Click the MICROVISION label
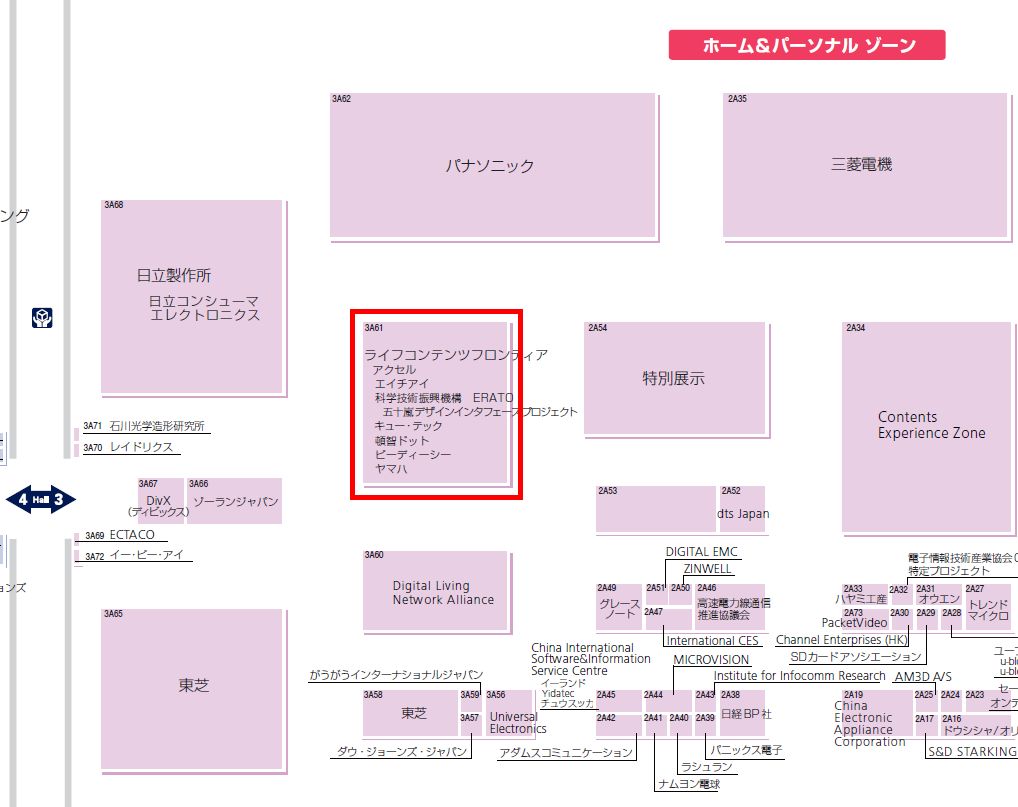 tap(711, 659)
